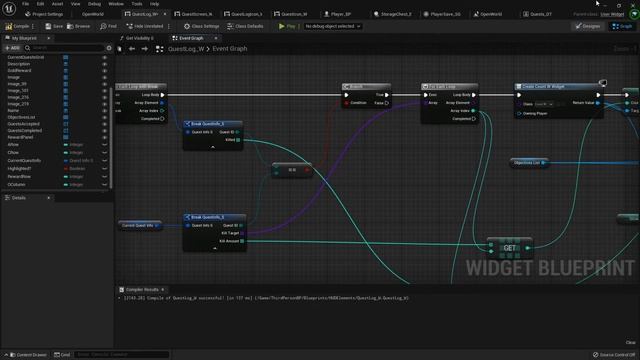Browse to asset in Content Browser
The width and height of the screenshot is (640, 360).
coord(78,26)
